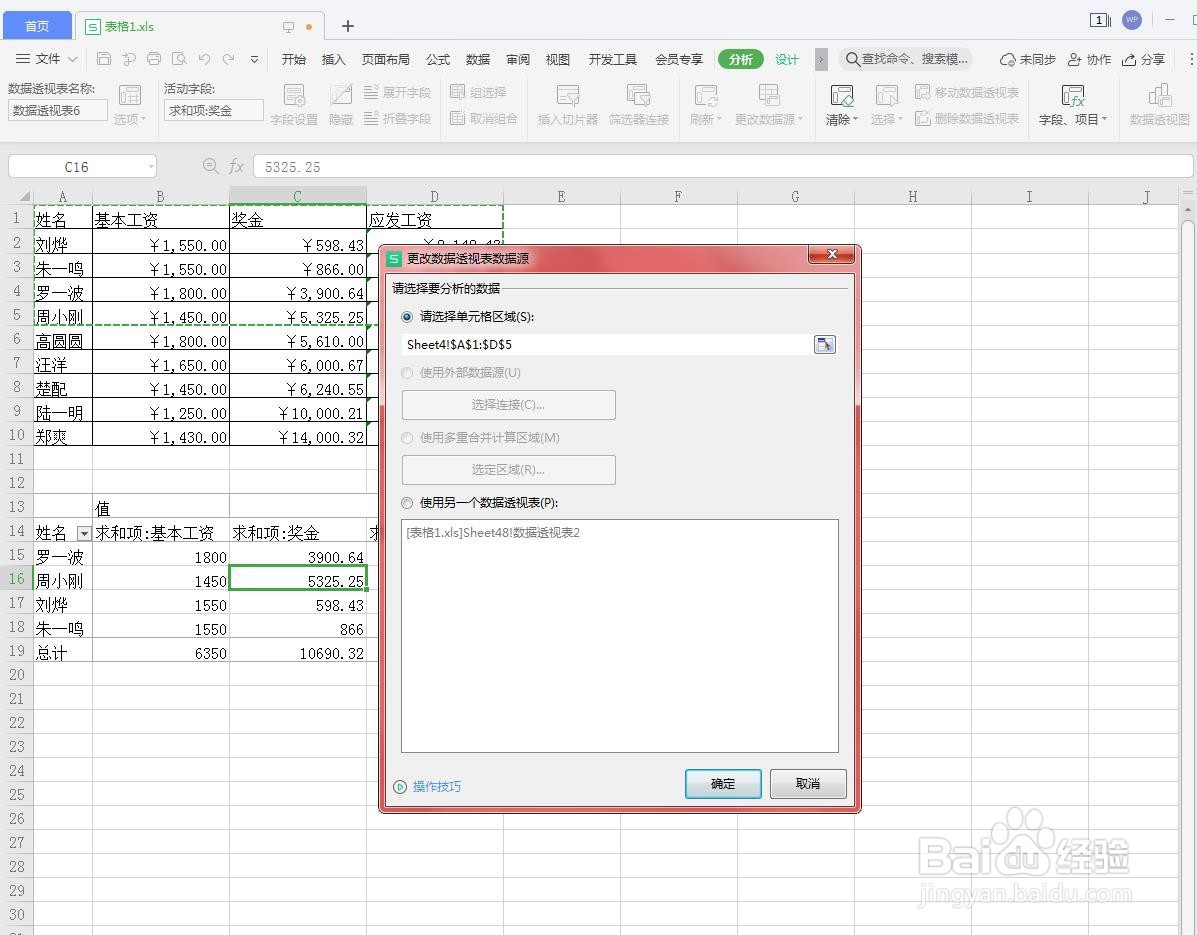Click the range selector icon in dialog

[x=824, y=344]
